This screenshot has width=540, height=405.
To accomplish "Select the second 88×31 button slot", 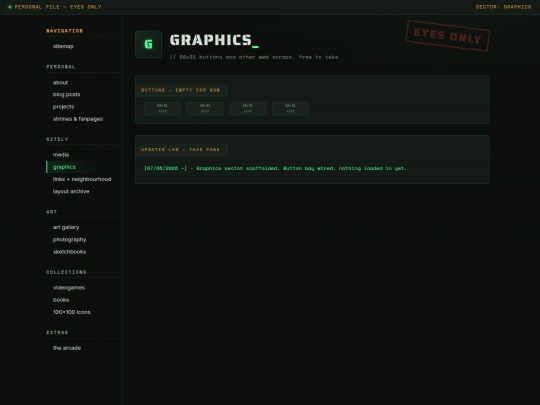I will [205, 108].
